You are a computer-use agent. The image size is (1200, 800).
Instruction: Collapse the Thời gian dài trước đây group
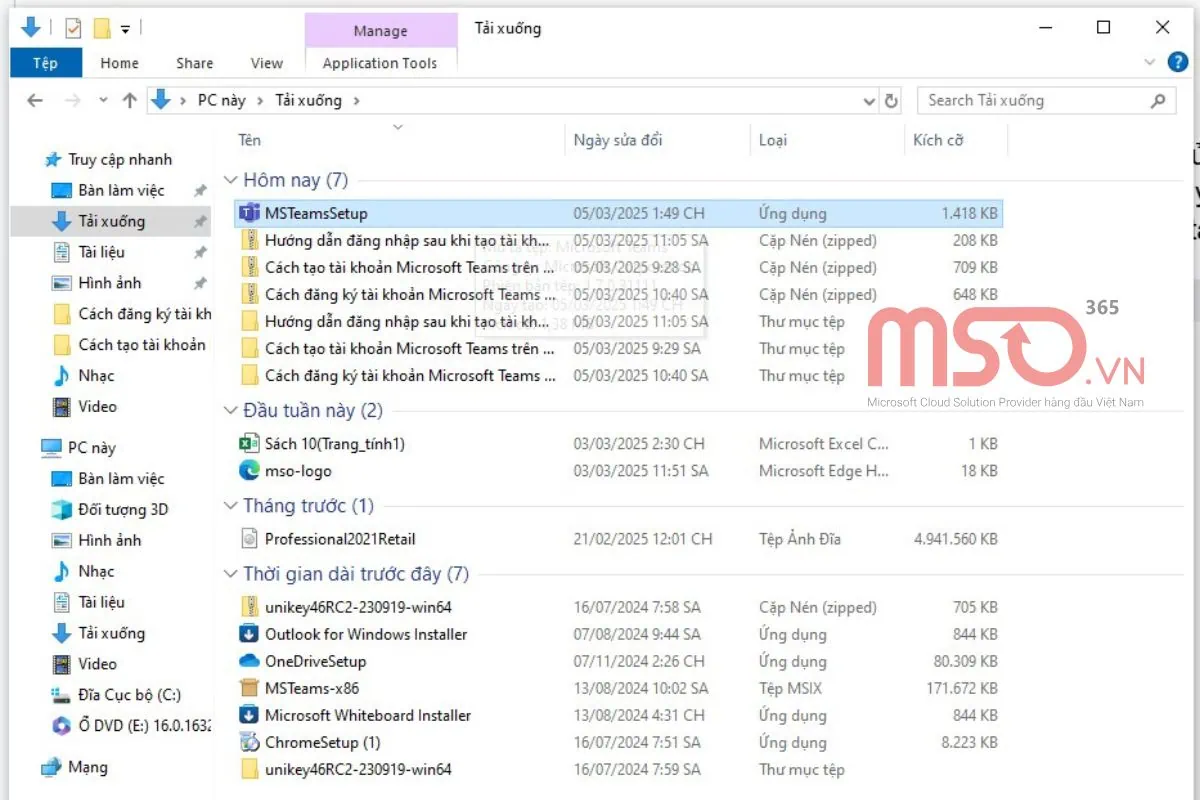(230, 574)
